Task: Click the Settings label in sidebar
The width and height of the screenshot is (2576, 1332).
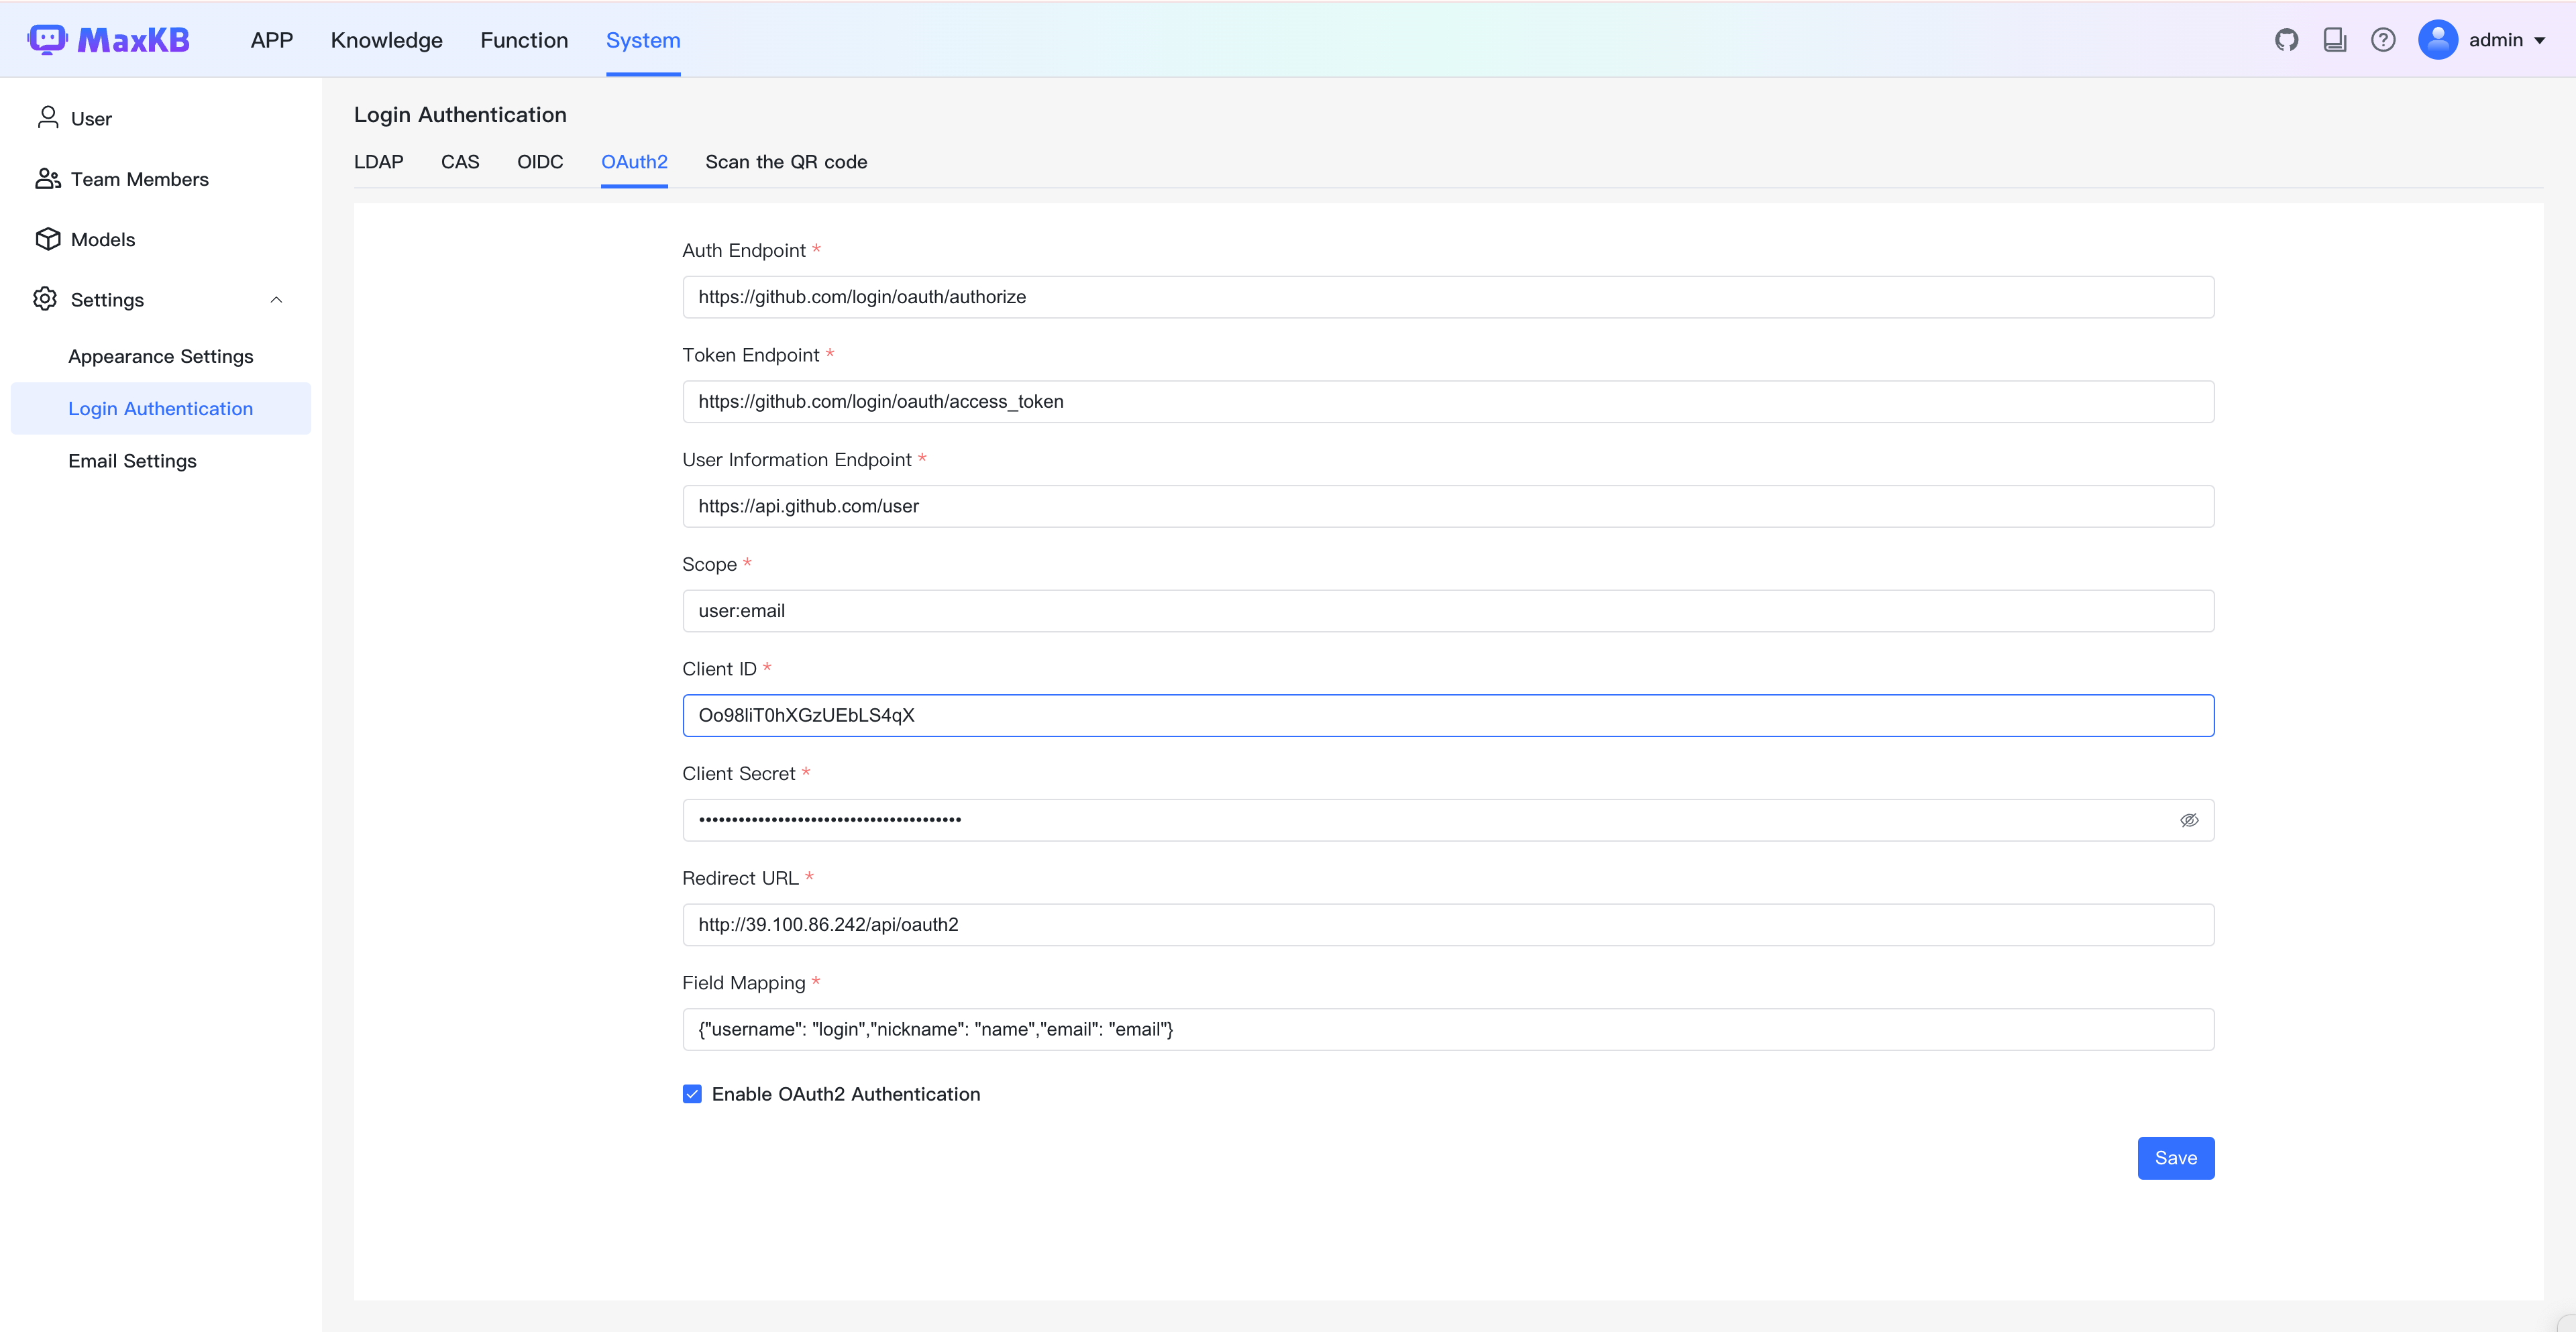Action: tap(107, 300)
